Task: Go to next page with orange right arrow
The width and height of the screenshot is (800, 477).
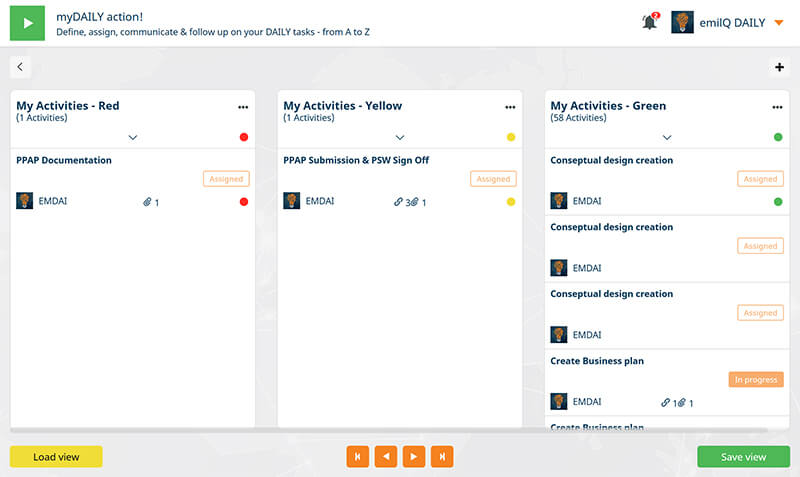Action: 414,457
